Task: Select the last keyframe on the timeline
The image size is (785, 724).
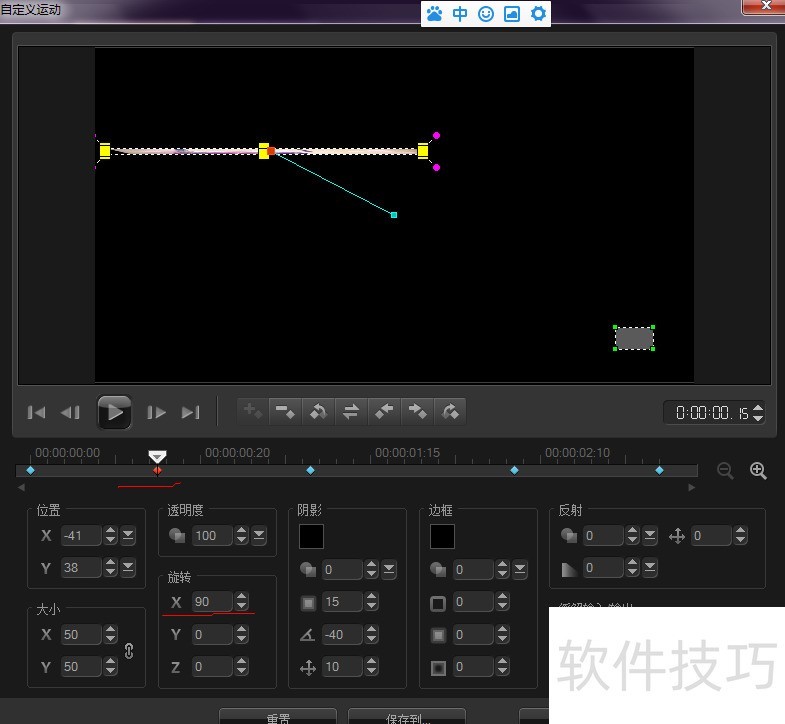Action: click(659, 470)
